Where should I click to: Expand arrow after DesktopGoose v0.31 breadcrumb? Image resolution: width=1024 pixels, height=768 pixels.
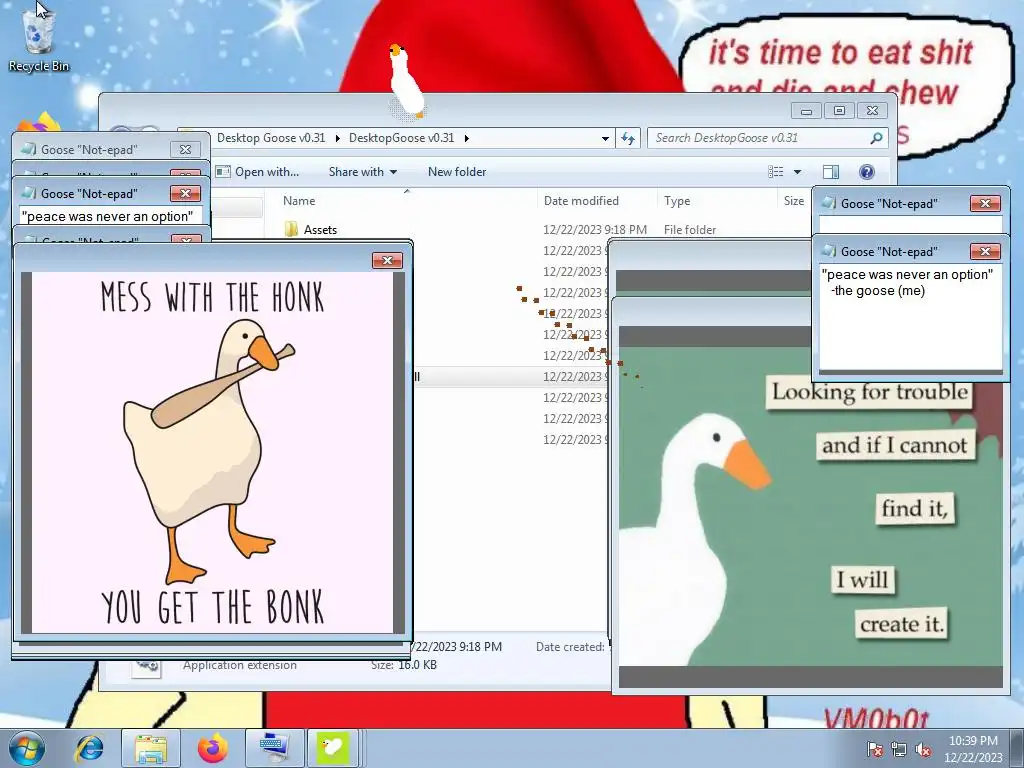click(x=466, y=138)
